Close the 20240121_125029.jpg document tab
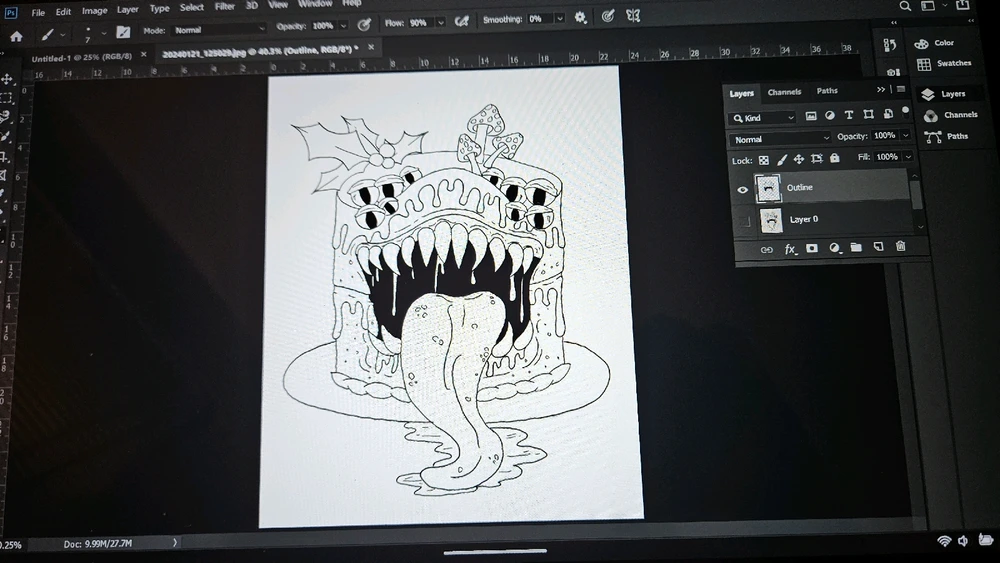The width and height of the screenshot is (1000, 563). click(371, 47)
